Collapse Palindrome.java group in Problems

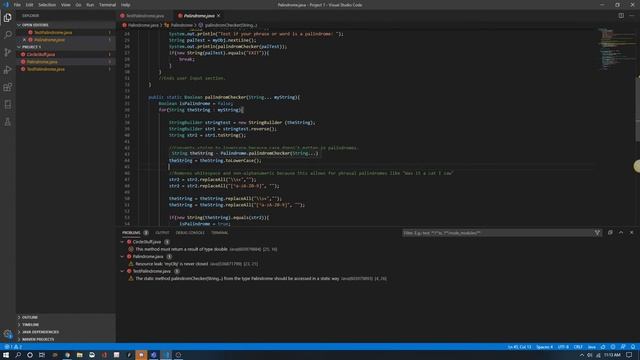click(x=122, y=256)
